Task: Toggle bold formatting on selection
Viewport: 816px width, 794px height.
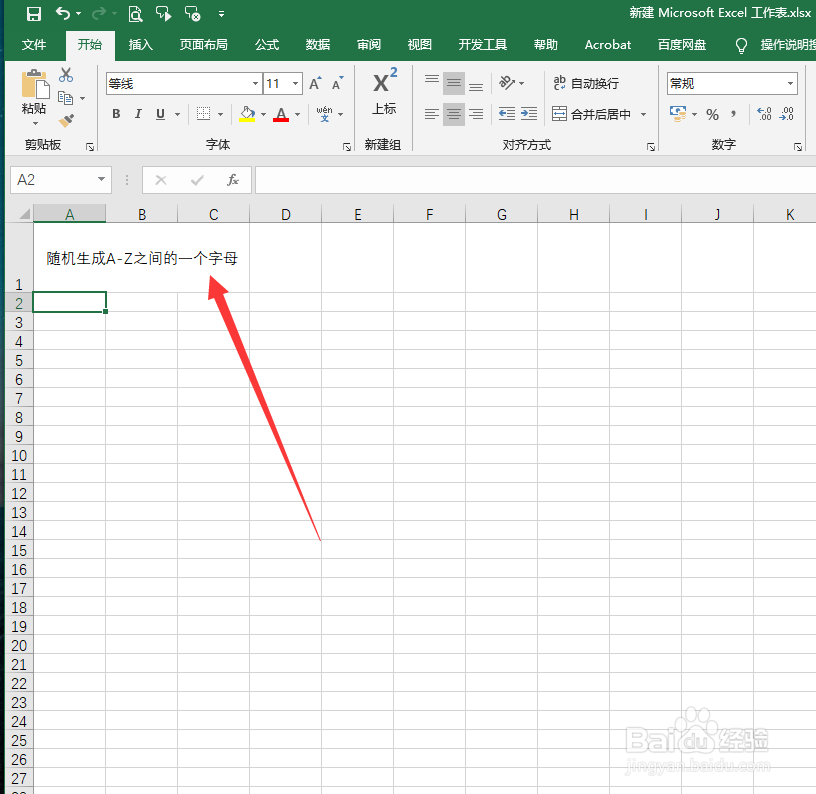Action: 116,114
